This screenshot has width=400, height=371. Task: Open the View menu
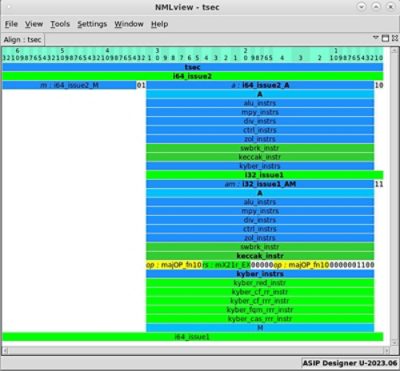(34, 24)
